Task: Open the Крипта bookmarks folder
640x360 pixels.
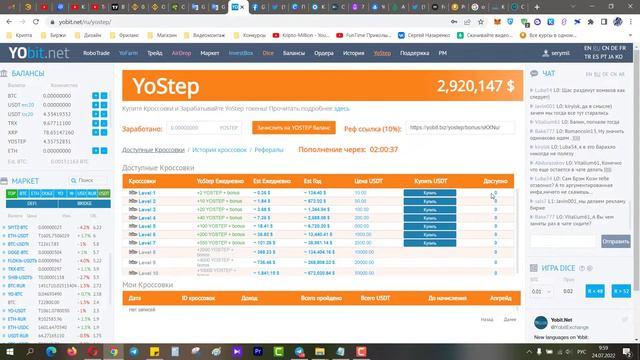Action: (20, 36)
